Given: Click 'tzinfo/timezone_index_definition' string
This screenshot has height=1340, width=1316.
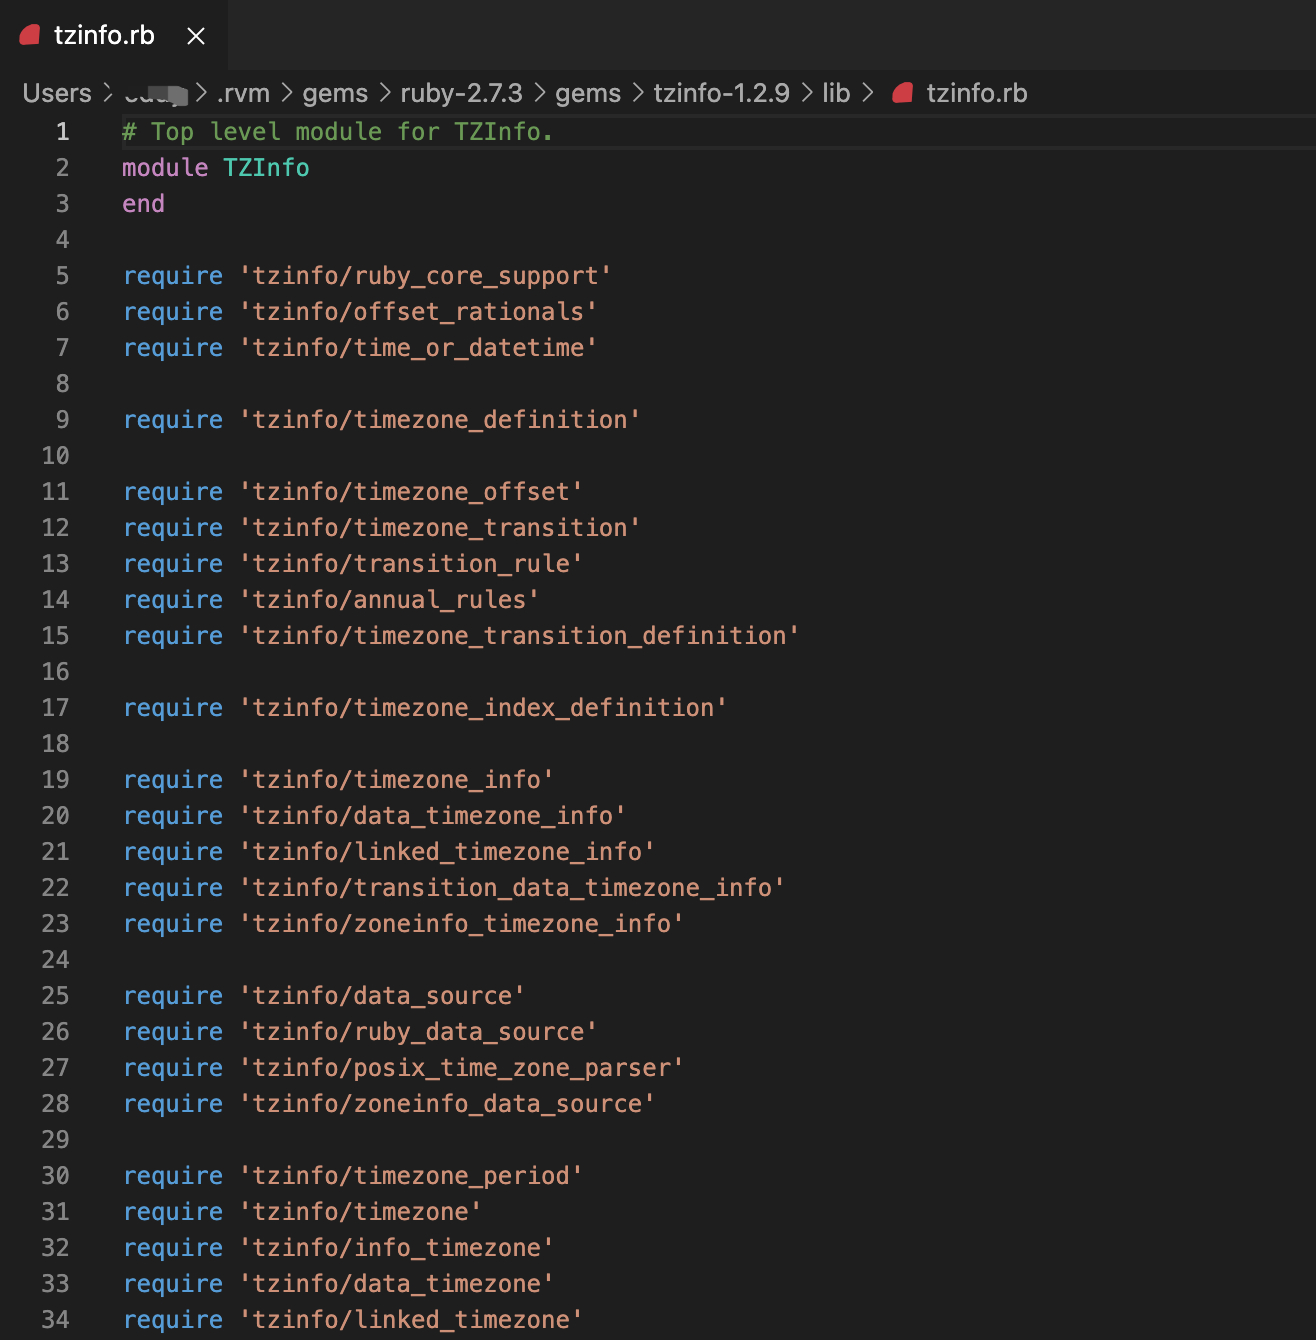Looking at the screenshot, I should point(483,707).
